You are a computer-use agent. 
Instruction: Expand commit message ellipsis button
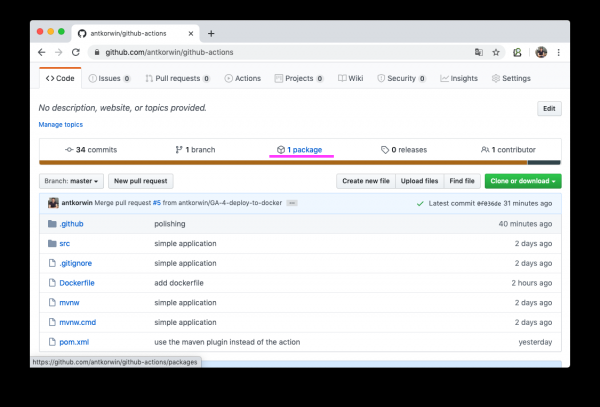(x=291, y=203)
